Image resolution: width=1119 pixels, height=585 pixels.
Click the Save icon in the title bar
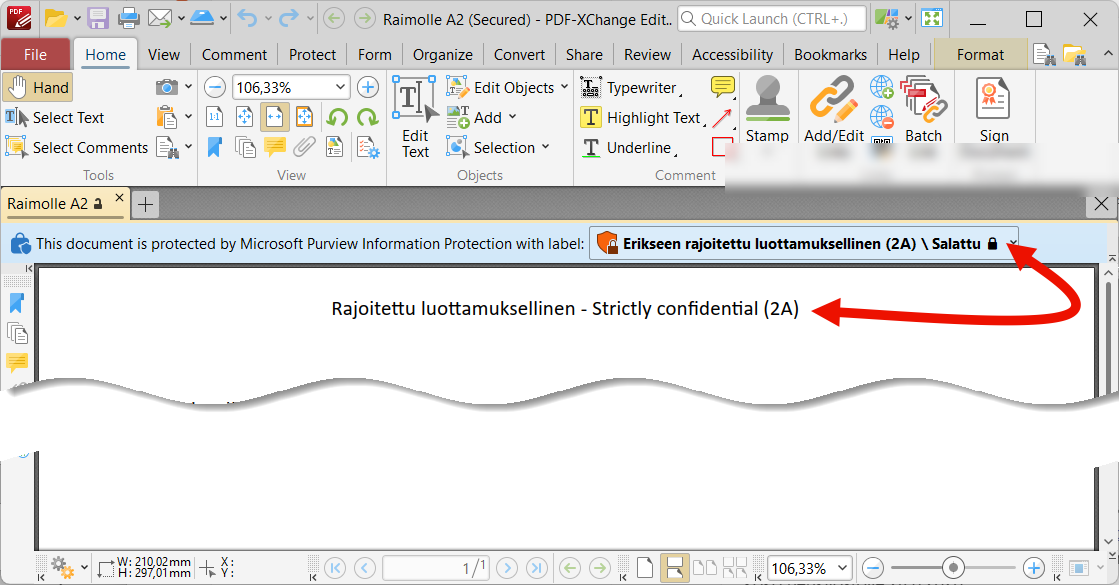[98, 18]
